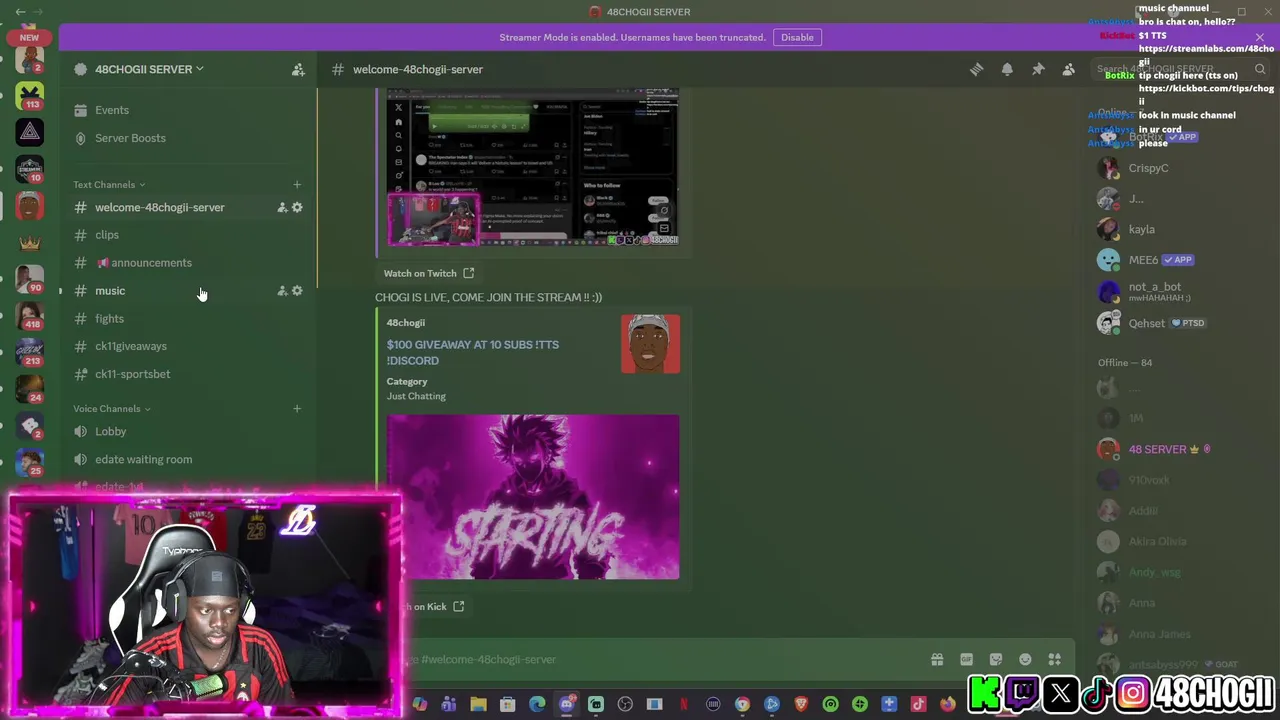
Task: Switch to announcements channel
Action: click(188, 263)
